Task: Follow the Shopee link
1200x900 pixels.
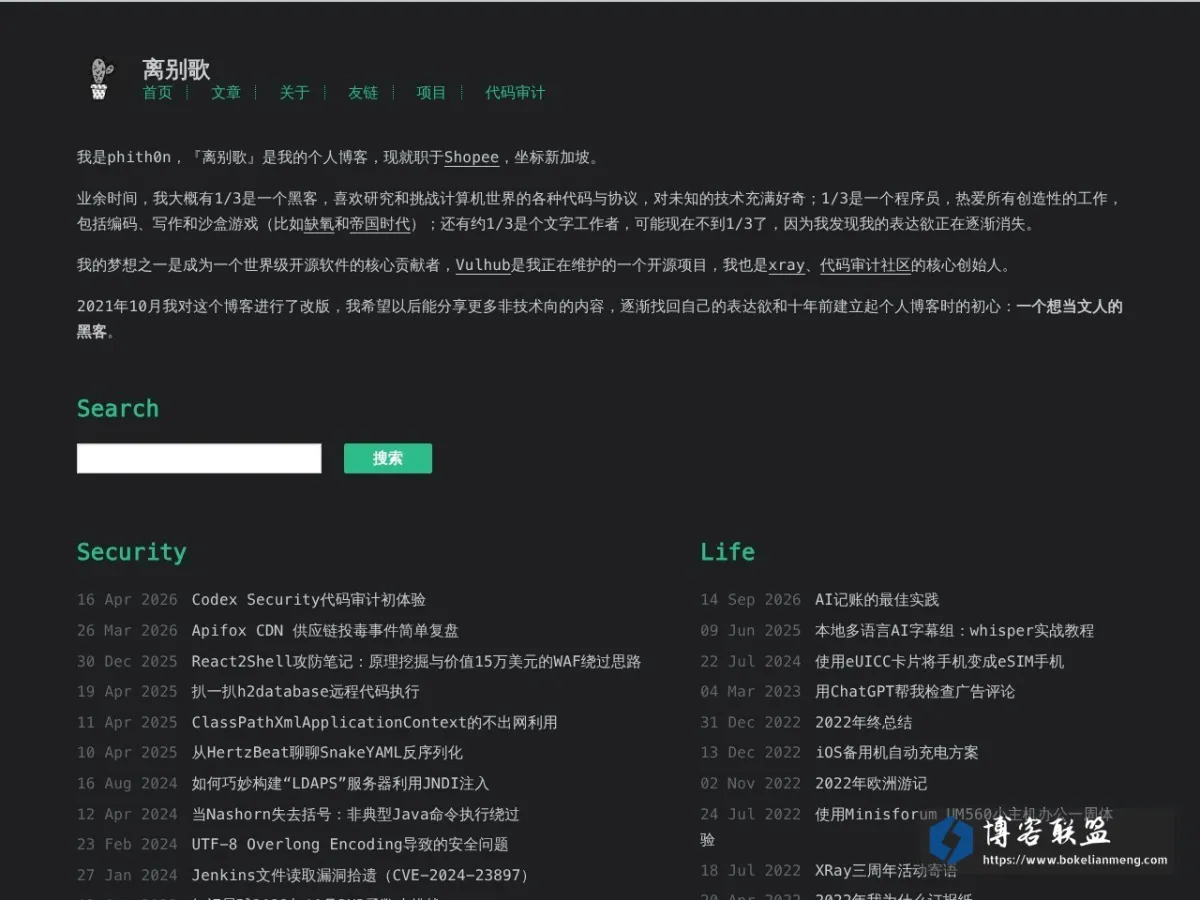Action: click(x=471, y=157)
